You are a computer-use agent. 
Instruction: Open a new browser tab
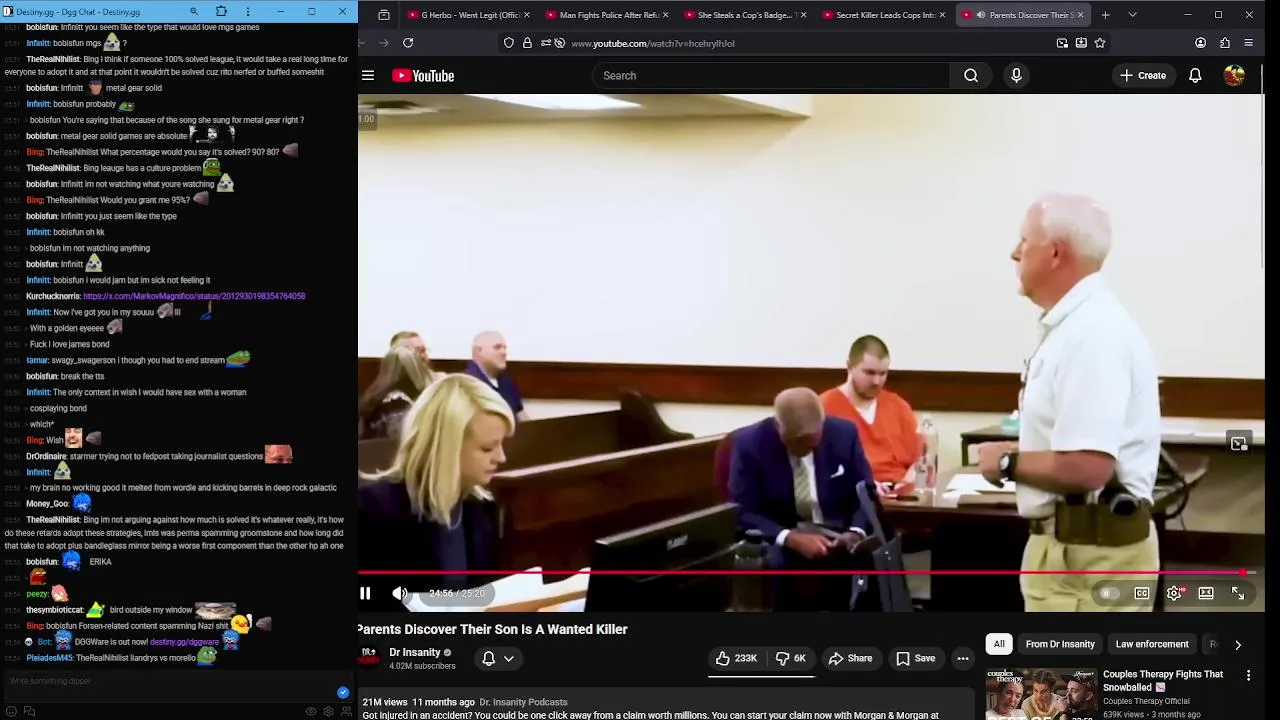(1105, 15)
